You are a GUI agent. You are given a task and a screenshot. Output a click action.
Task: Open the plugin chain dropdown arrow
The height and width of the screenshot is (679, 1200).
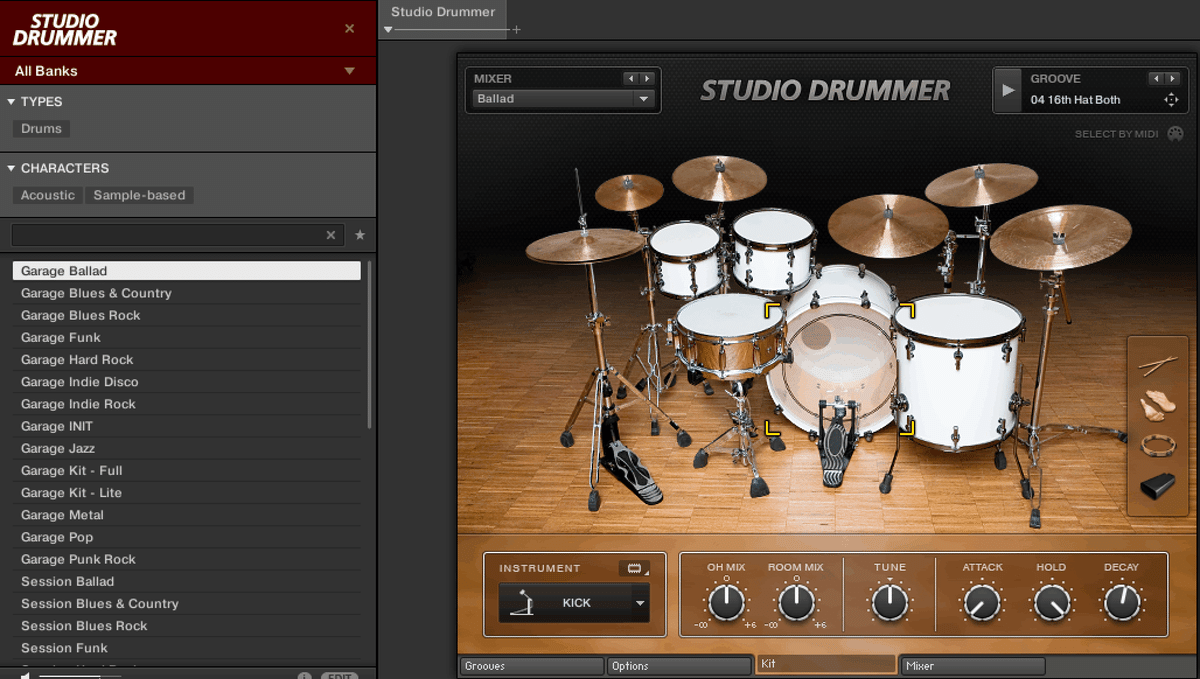[x=388, y=30]
